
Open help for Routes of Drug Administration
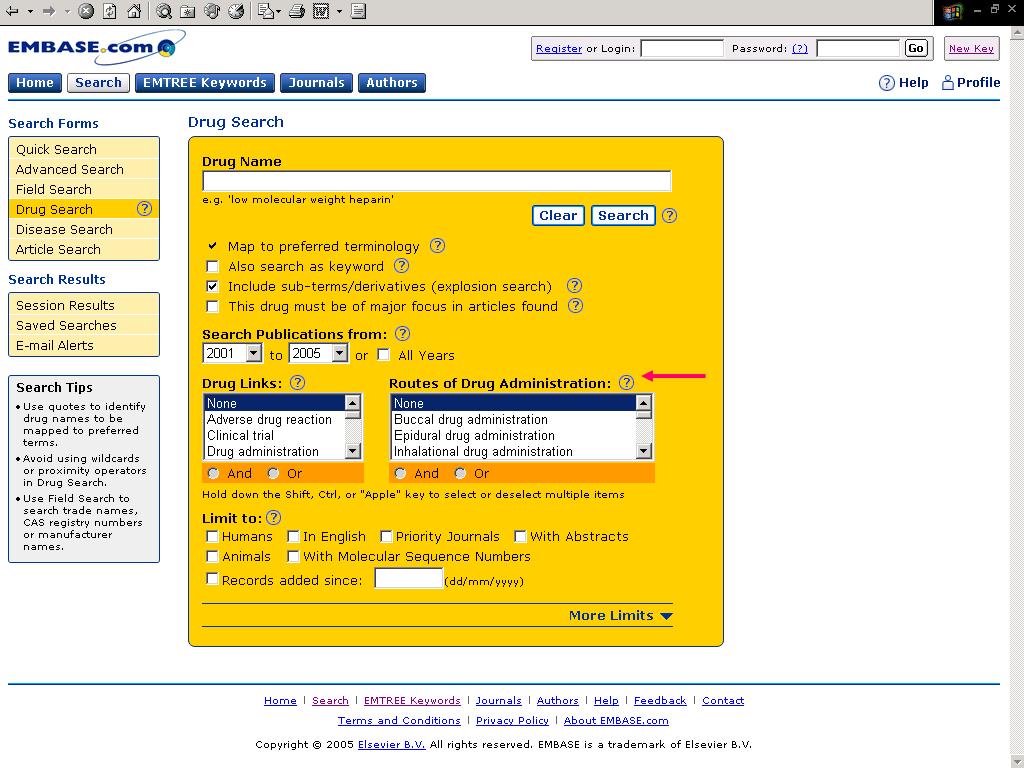coord(626,383)
